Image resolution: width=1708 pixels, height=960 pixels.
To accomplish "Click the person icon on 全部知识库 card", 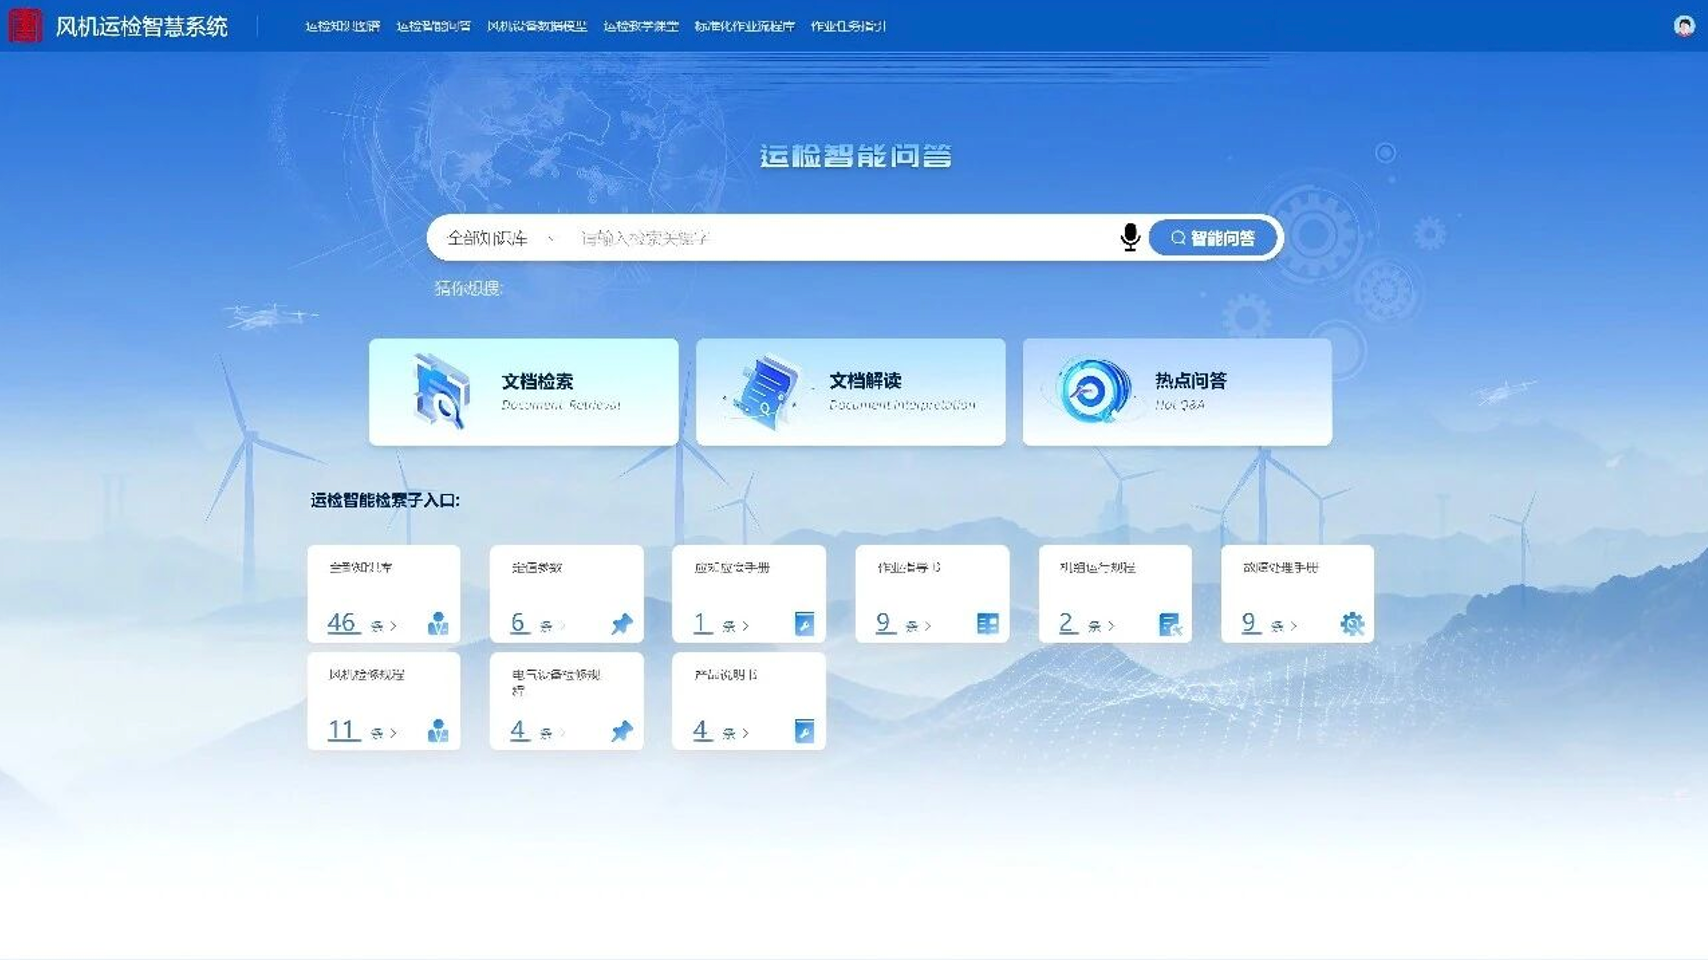I will [438, 623].
